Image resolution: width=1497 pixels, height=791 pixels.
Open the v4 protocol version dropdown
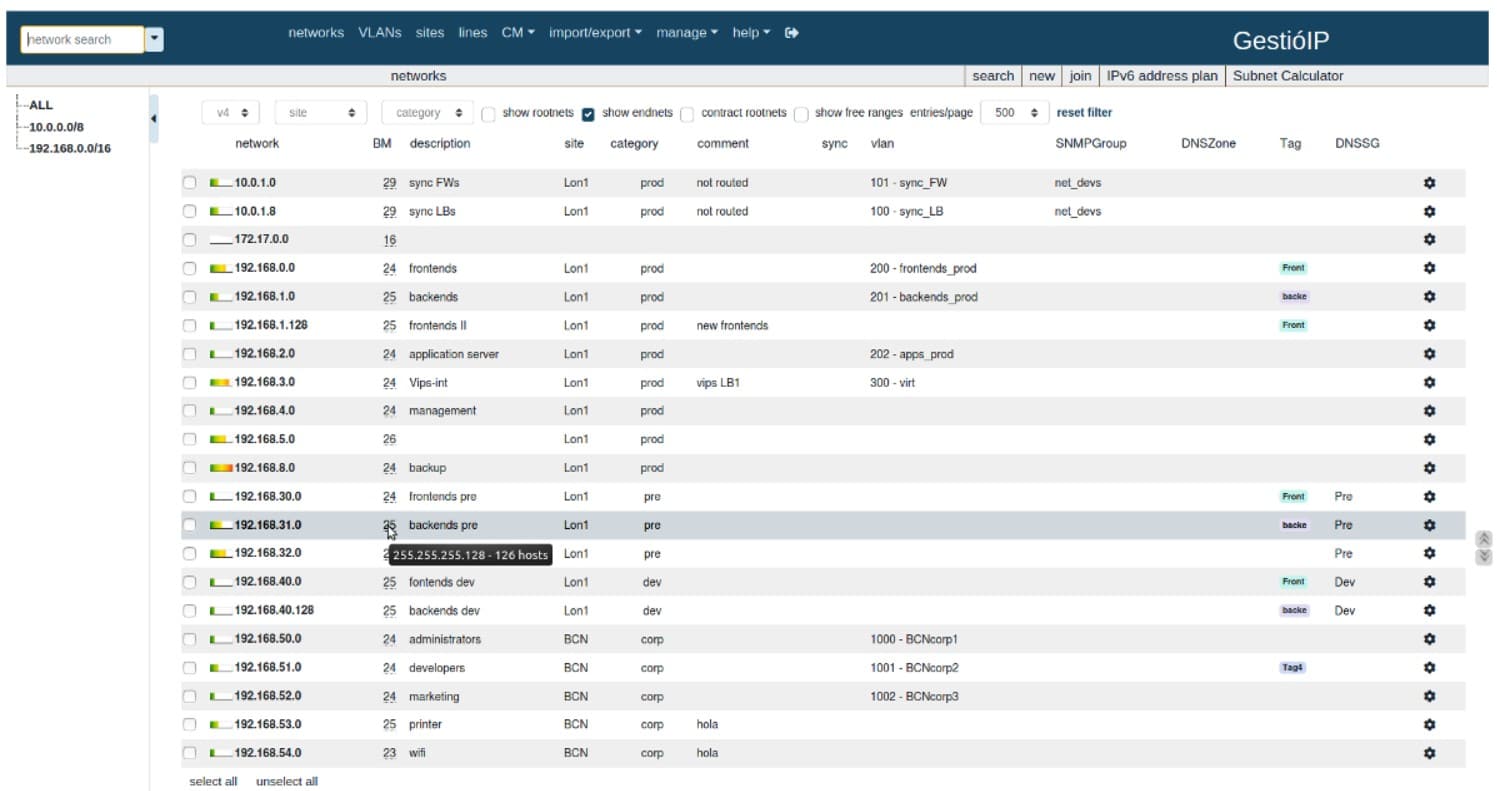230,112
